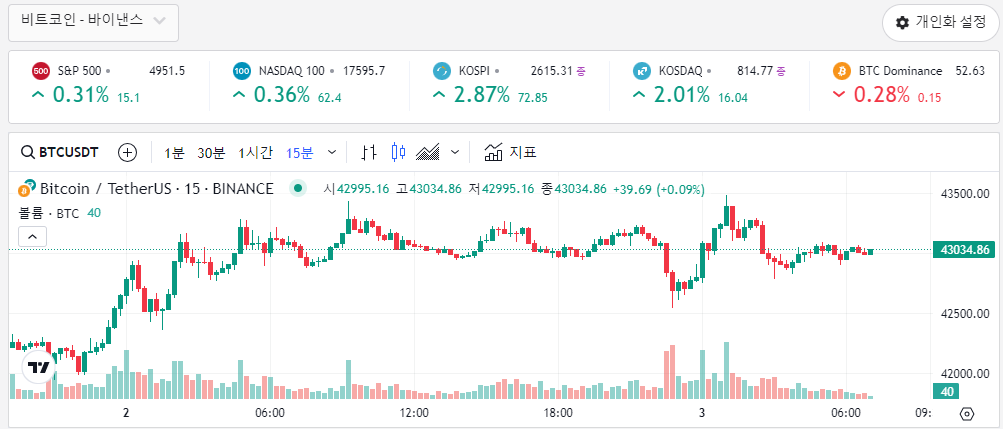Expand the time interval dropdown arrow
This screenshot has width=1003, height=429.
point(332,152)
